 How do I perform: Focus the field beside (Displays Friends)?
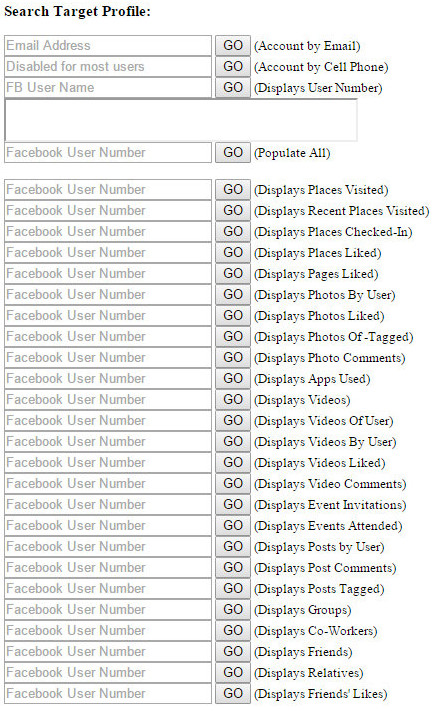[x=108, y=652]
